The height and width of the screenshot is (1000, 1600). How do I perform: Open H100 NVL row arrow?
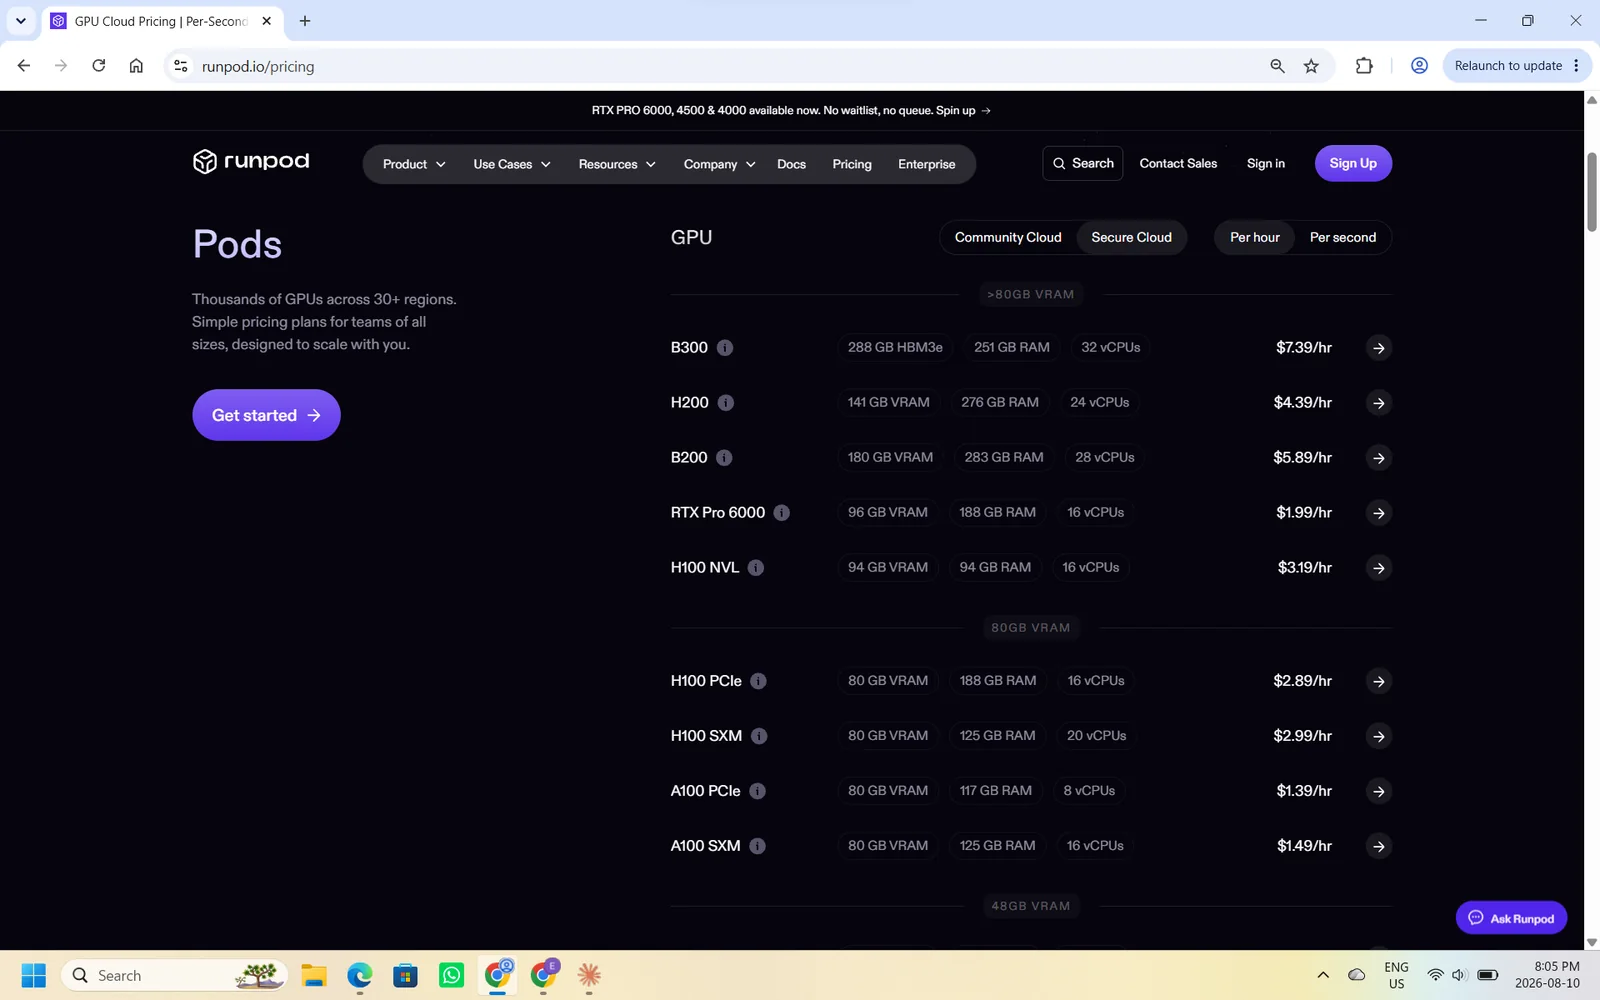pos(1379,568)
